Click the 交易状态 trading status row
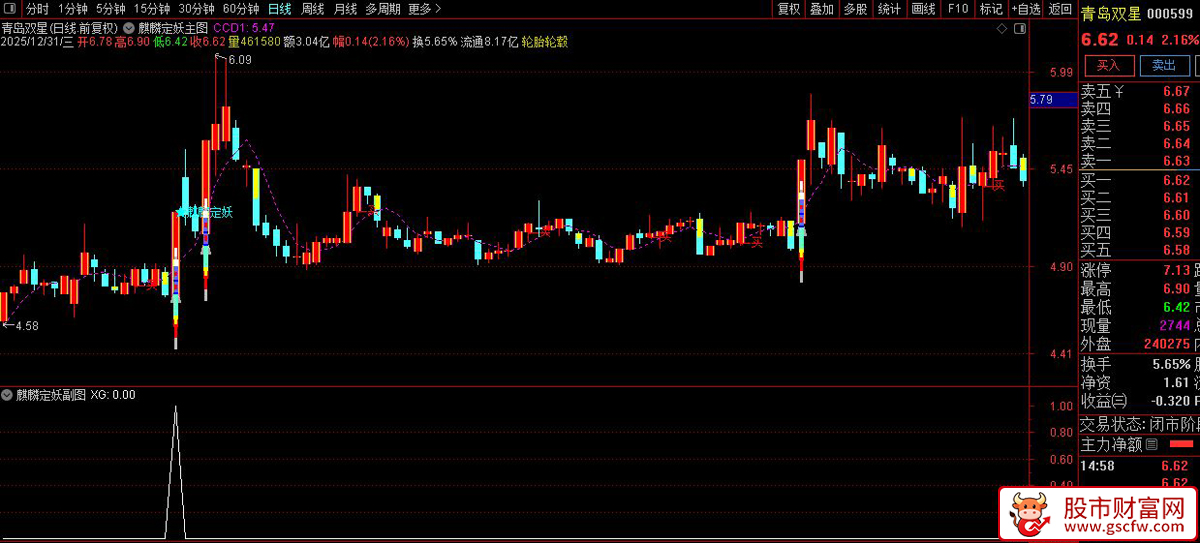Viewport: 1200px width, 543px height. tap(1138, 424)
